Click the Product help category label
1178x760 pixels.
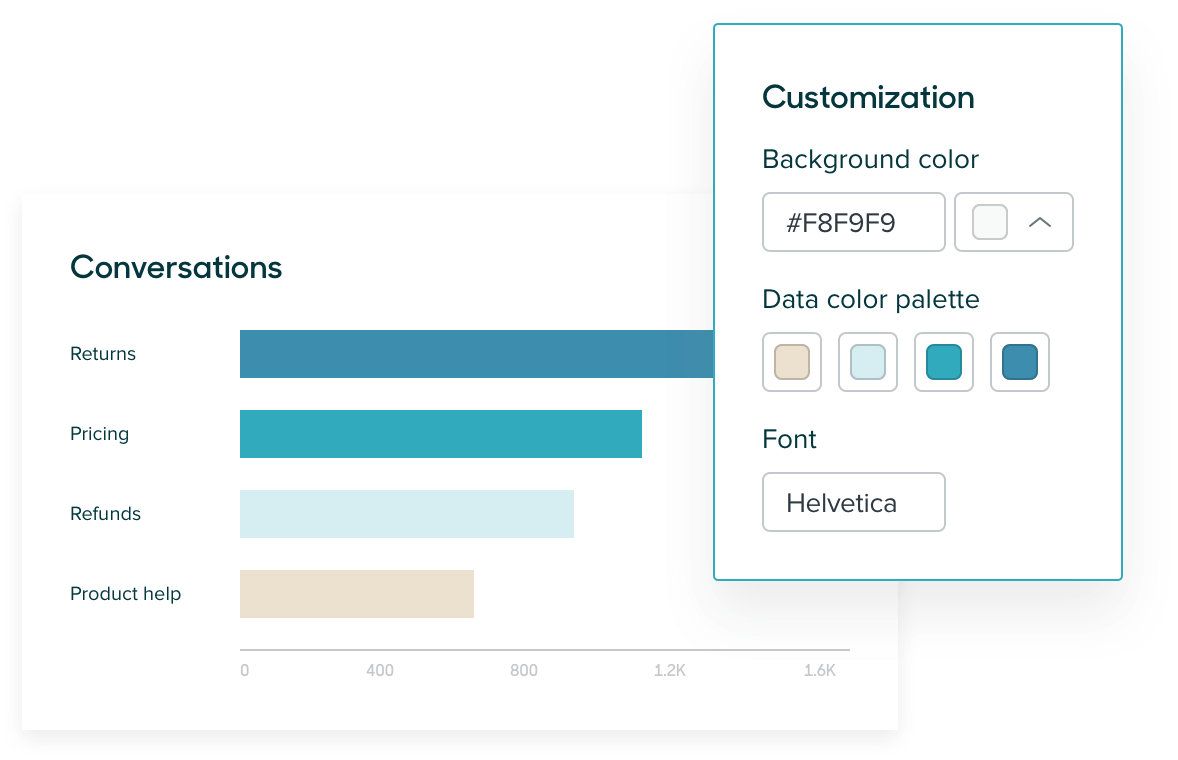pyautogui.click(x=125, y=594)
